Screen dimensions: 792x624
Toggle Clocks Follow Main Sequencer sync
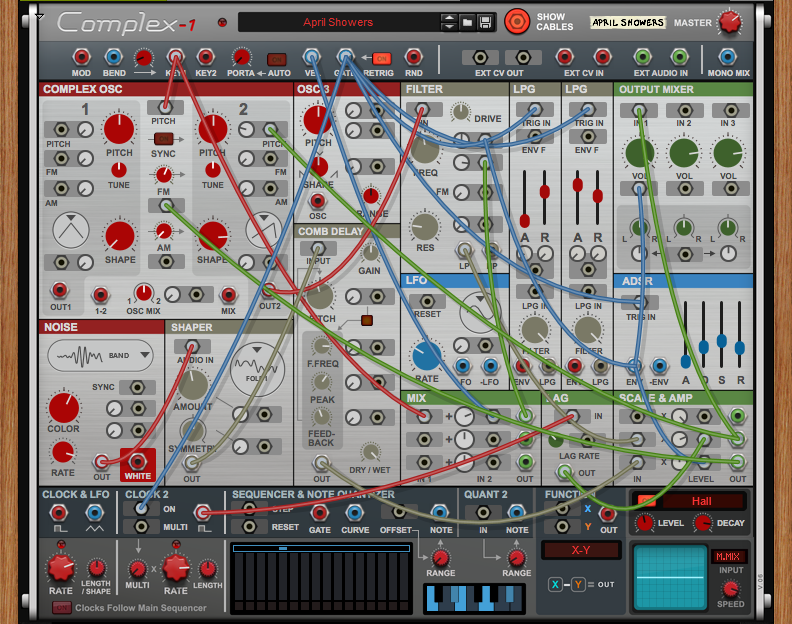61,608
